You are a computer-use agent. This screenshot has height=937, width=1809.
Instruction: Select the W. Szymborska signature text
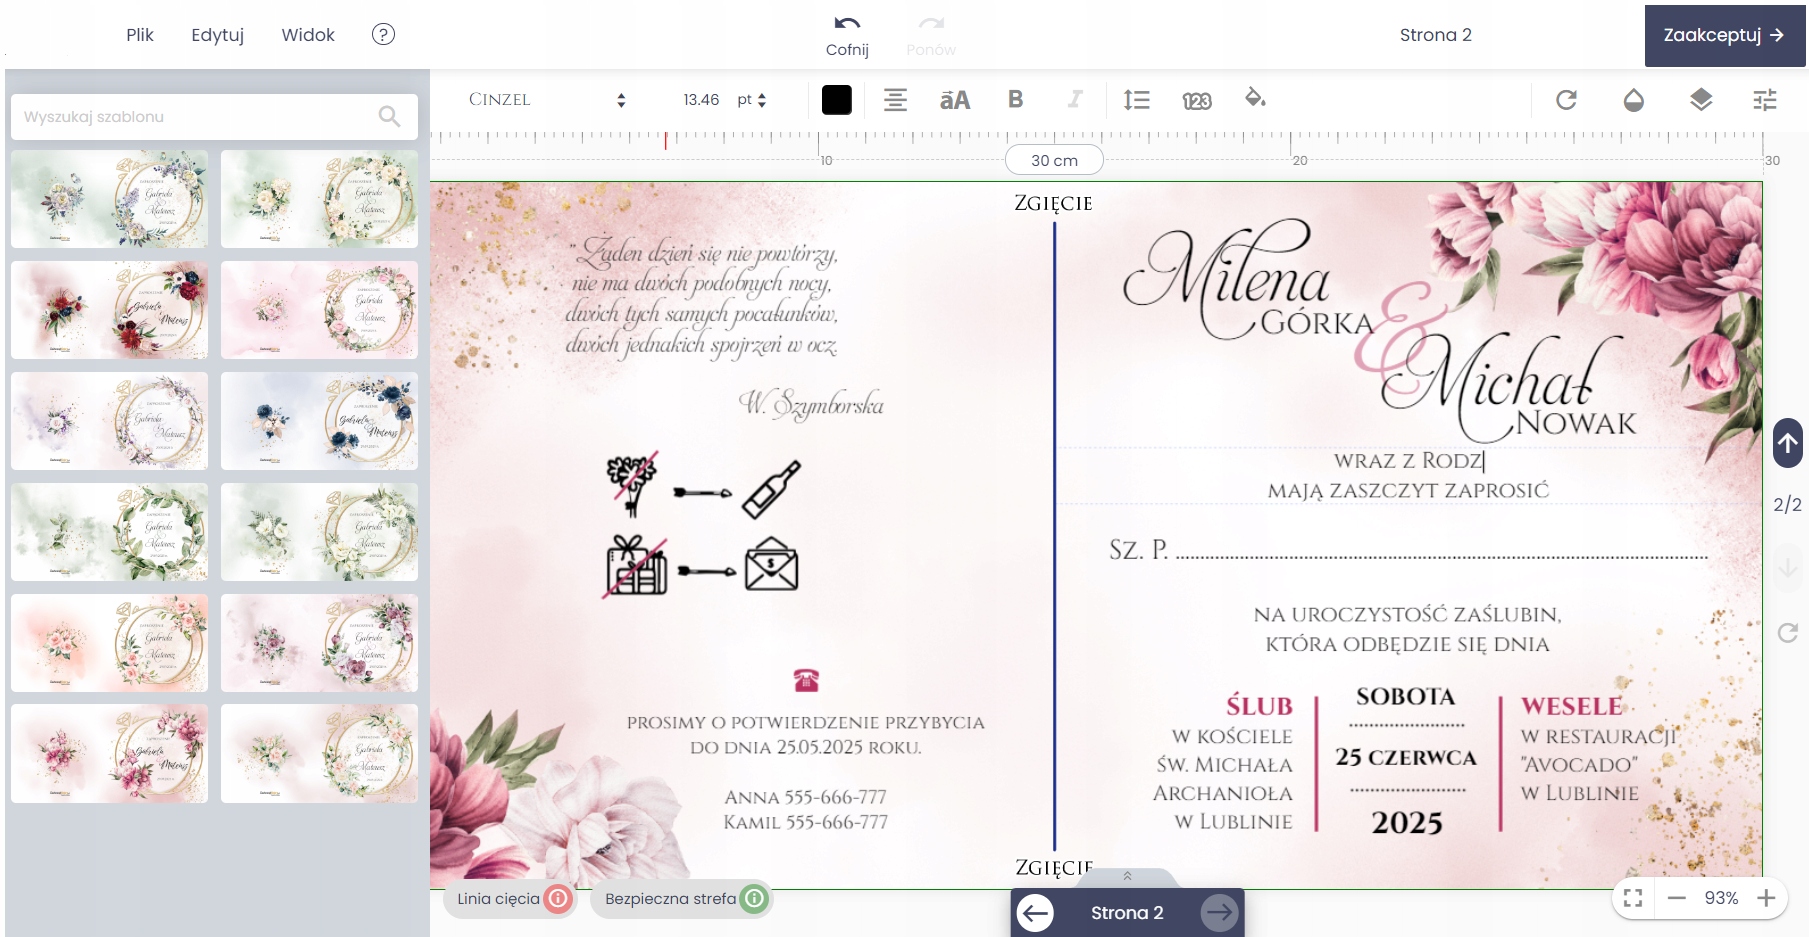click(811, 404)
